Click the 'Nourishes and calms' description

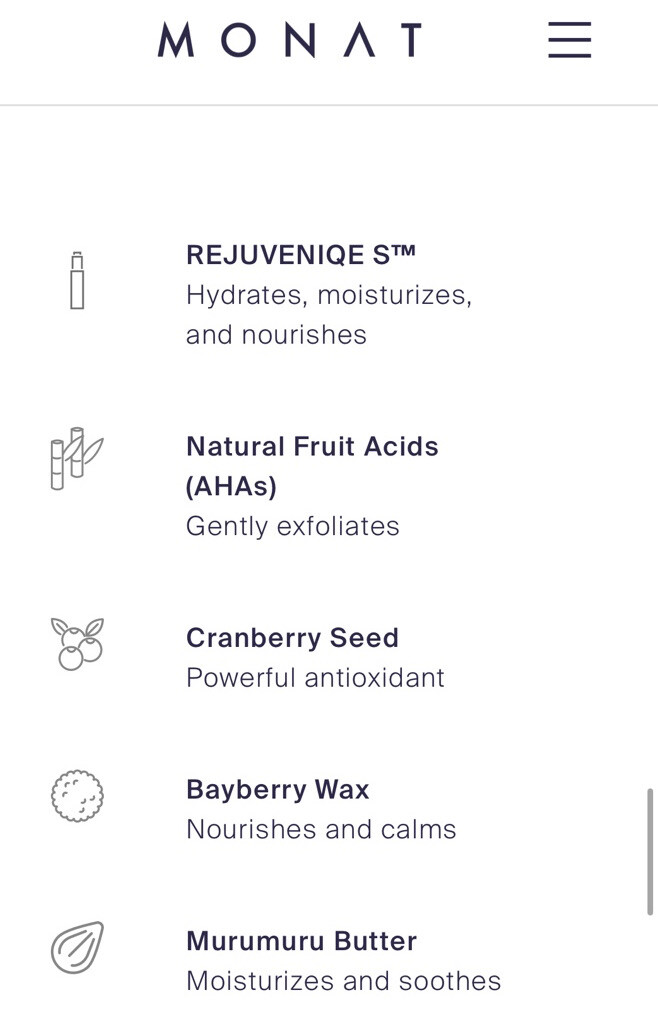(321, 830)
